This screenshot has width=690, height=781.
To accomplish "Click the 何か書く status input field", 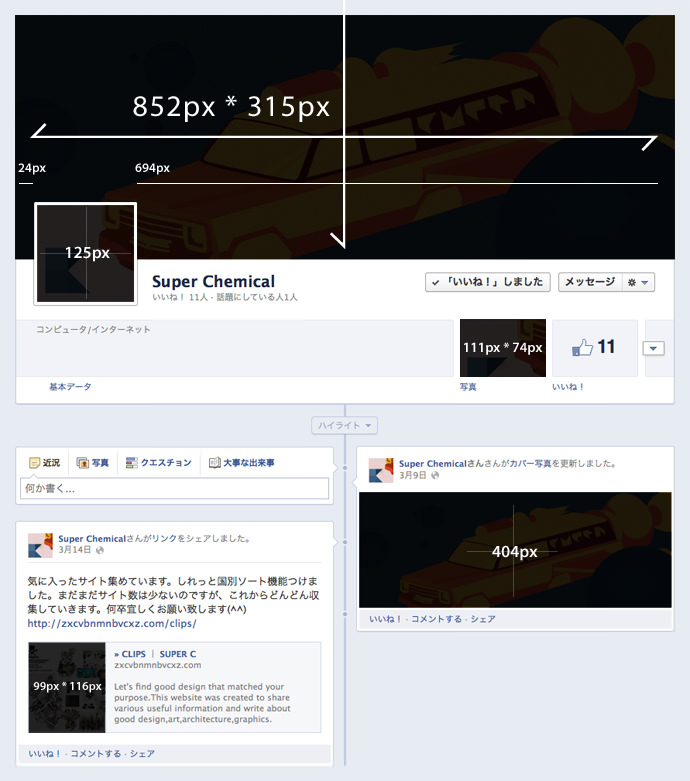I will click(x=174, y=489).
